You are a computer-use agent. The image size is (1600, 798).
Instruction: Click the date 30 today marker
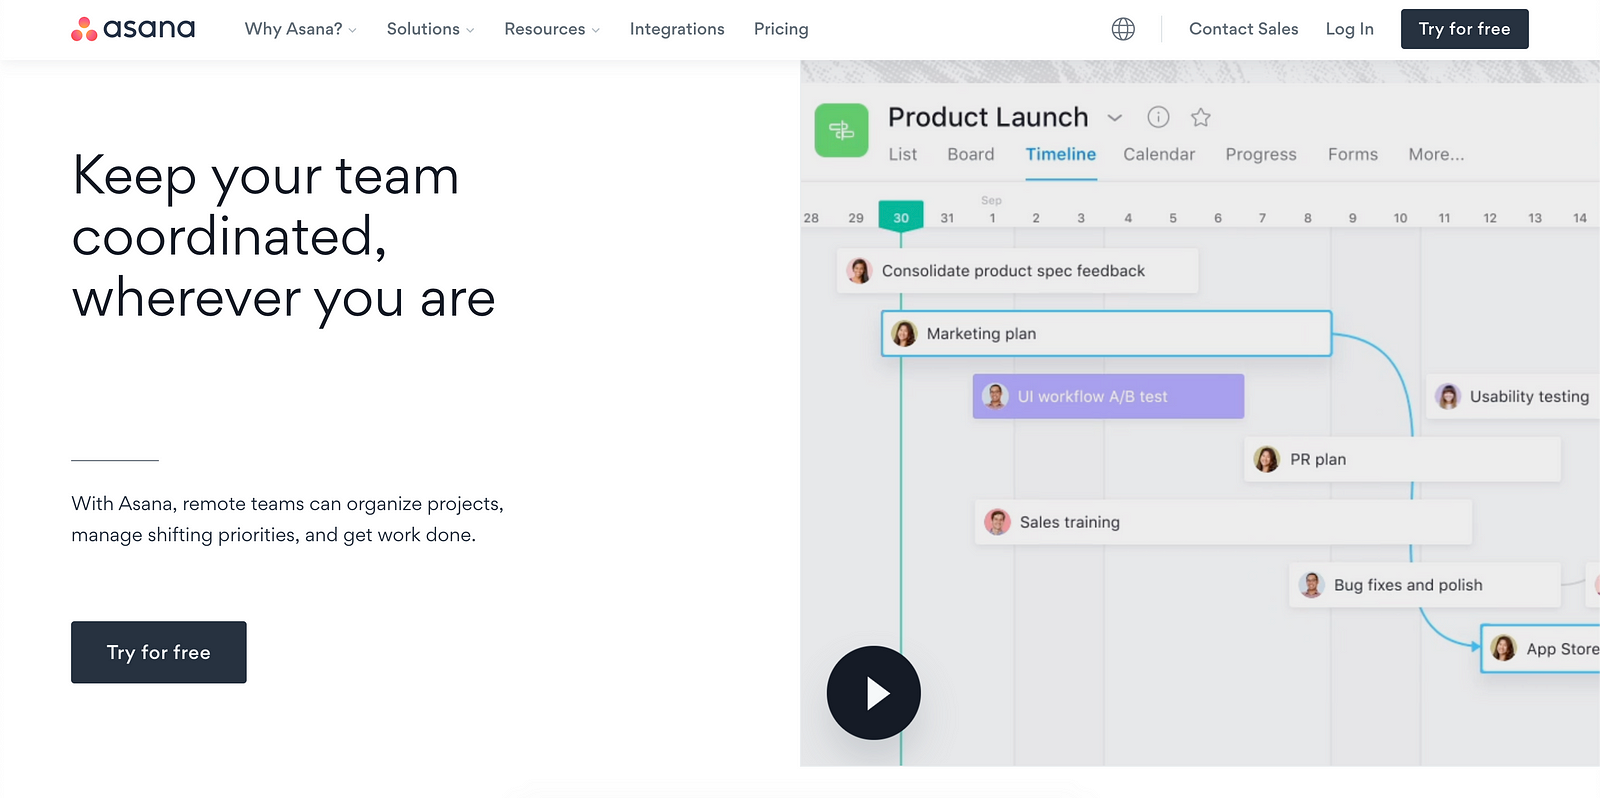(x=901, y=217)
